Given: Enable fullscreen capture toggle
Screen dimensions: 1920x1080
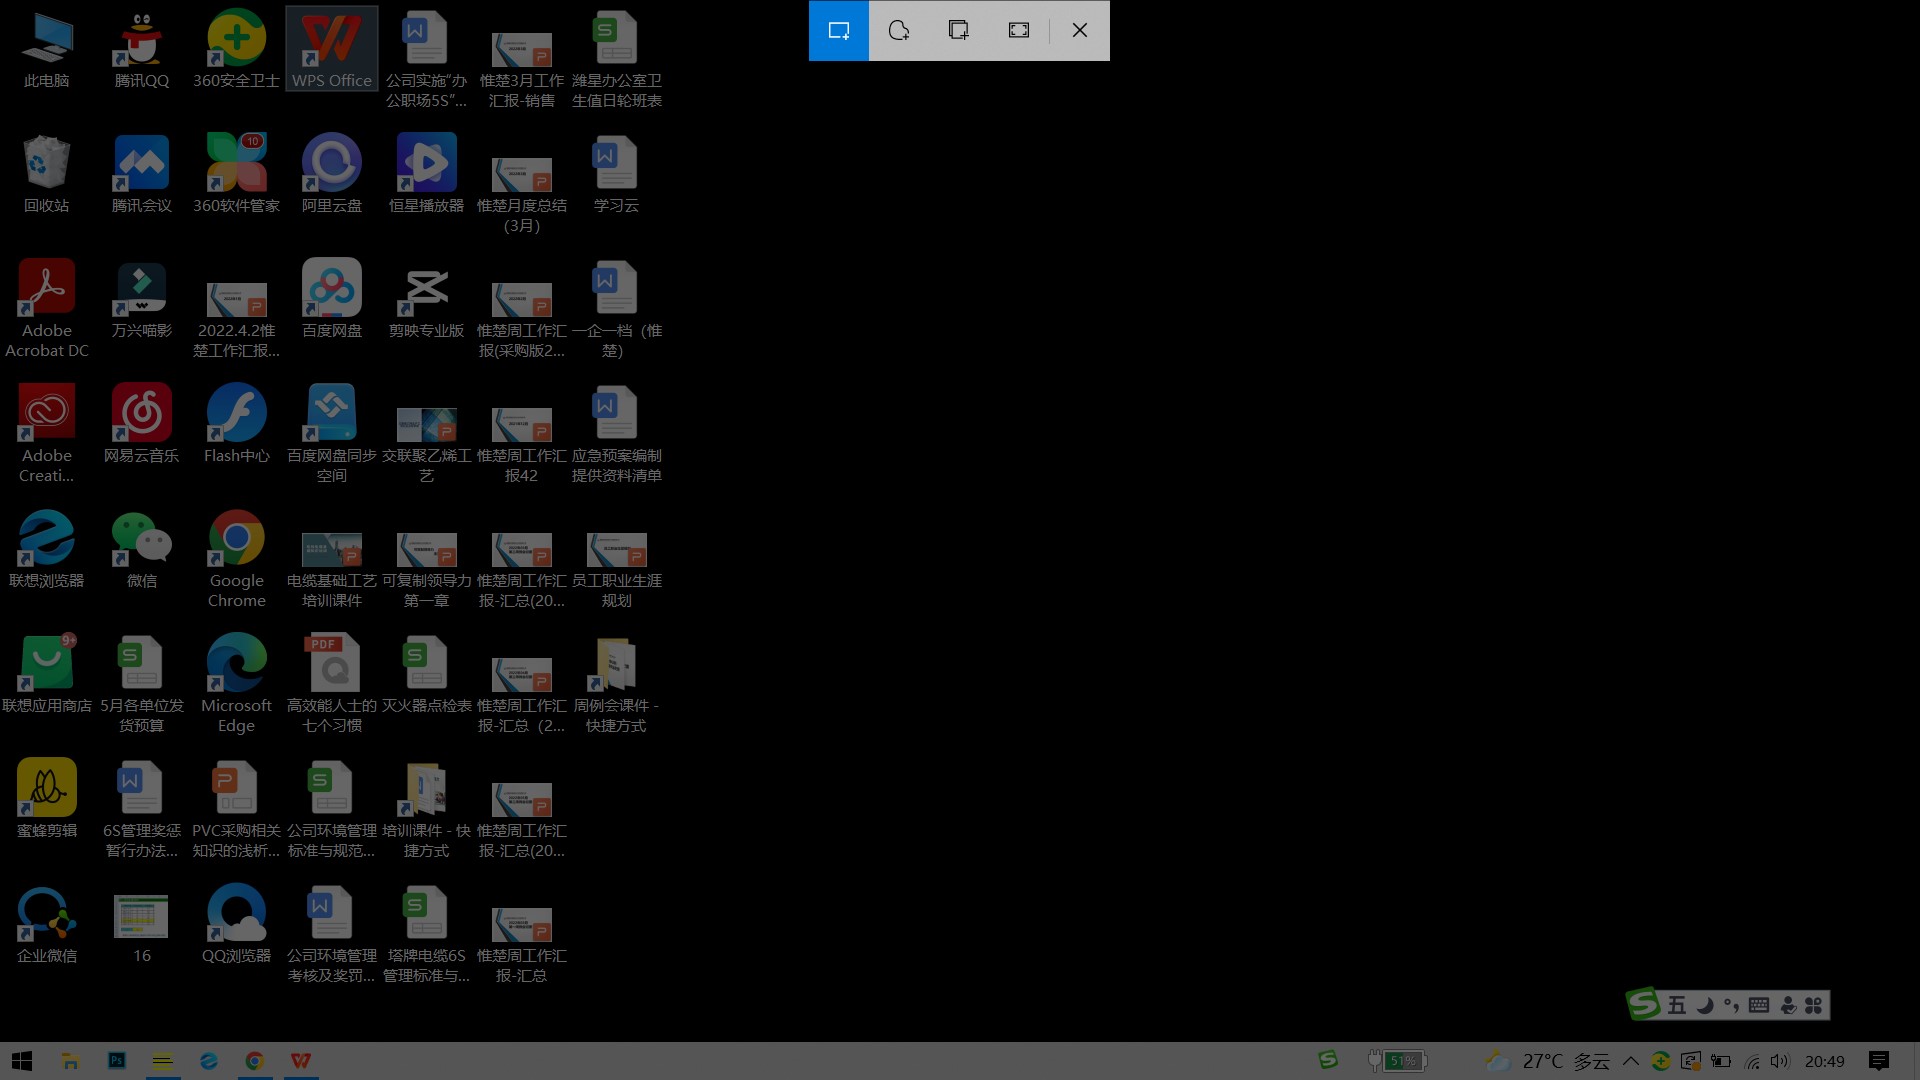Looking at the screenshot, I should click(1019, 30).
